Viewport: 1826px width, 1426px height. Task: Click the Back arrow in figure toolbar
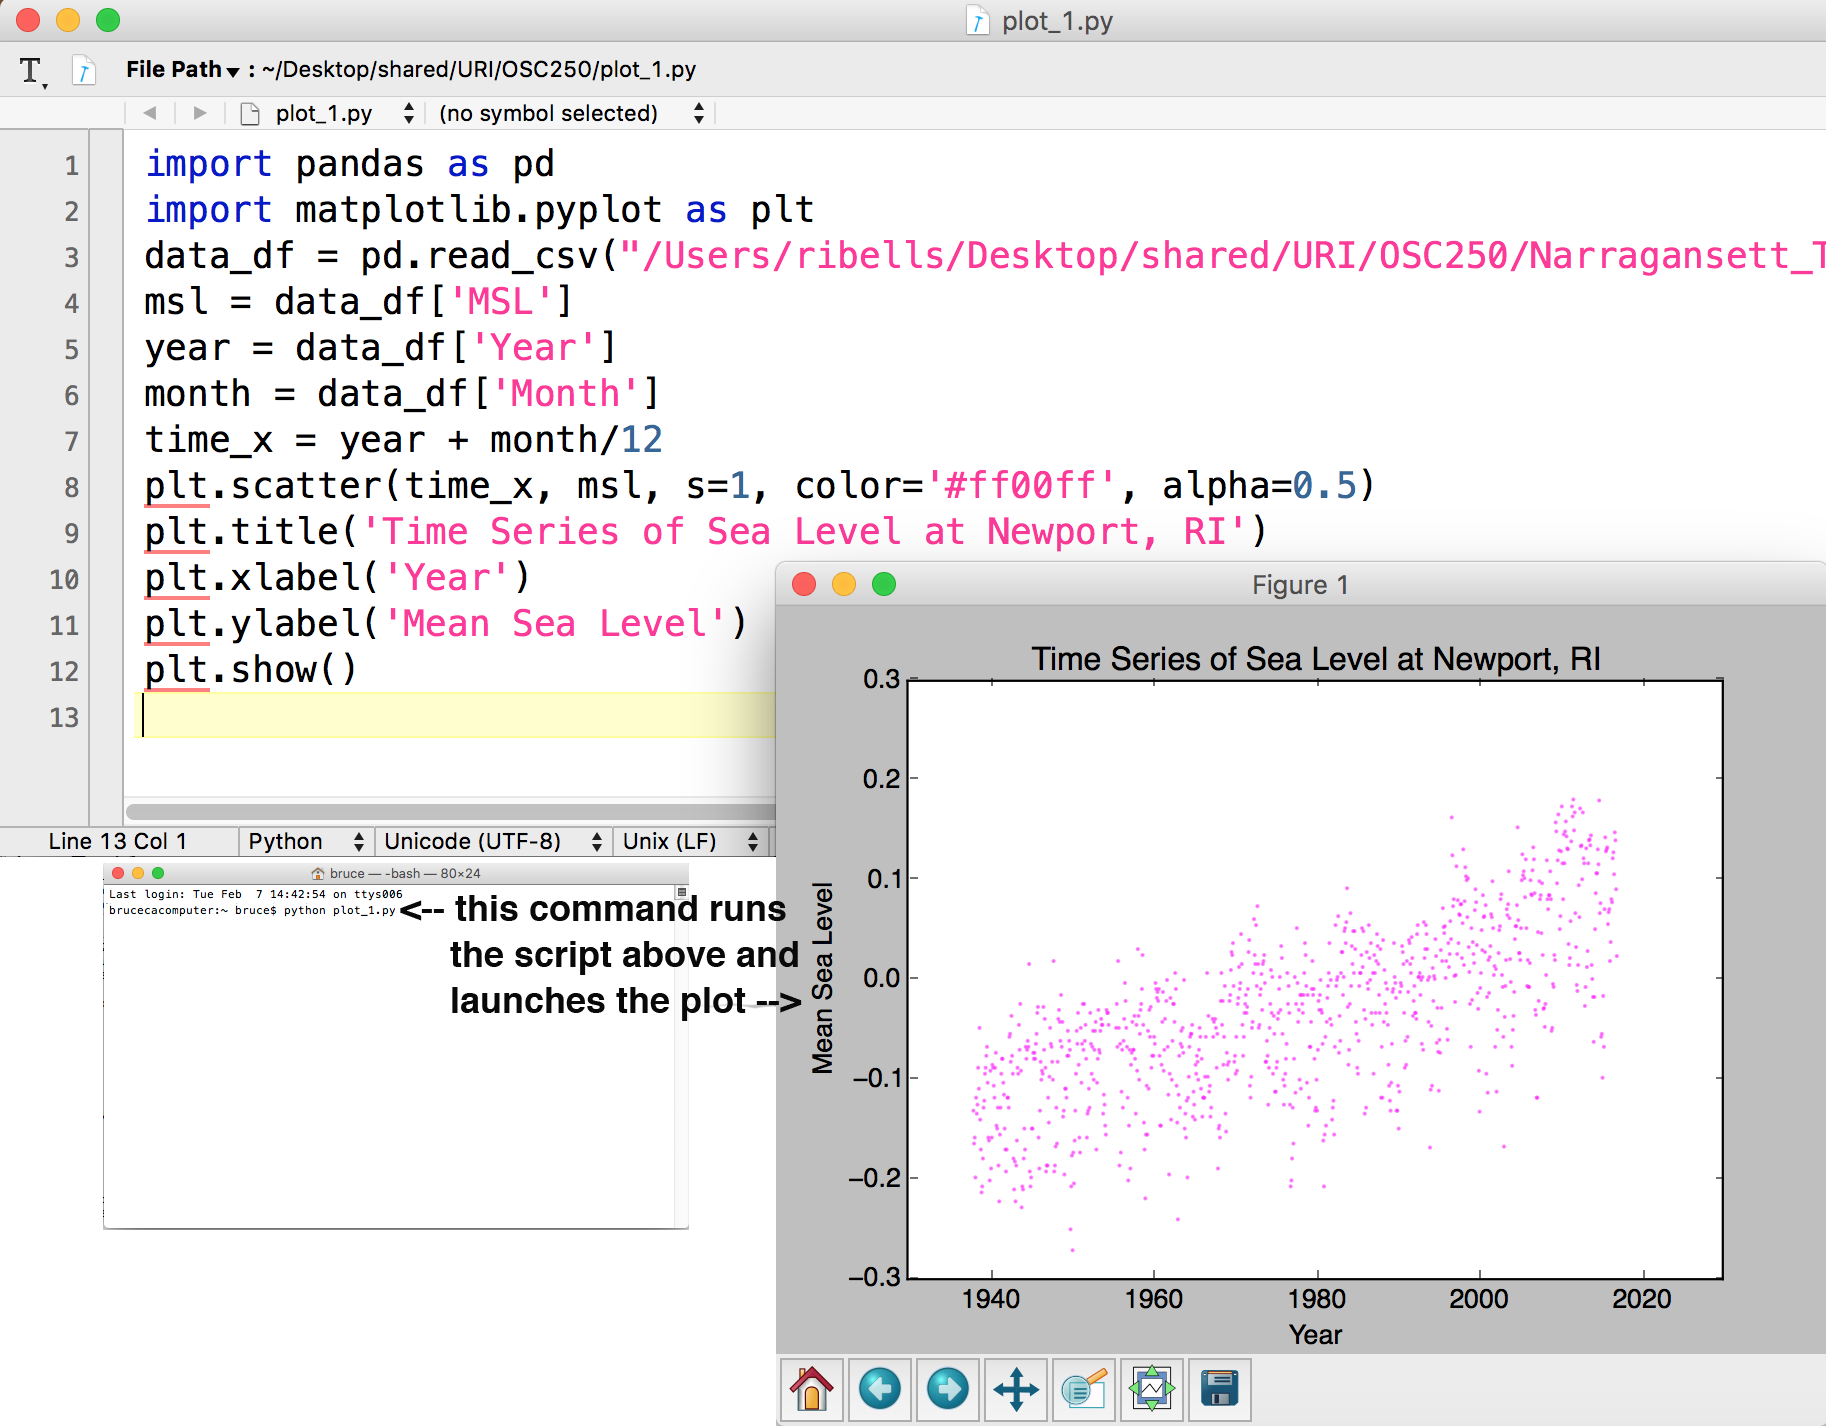pos(880,1389)
